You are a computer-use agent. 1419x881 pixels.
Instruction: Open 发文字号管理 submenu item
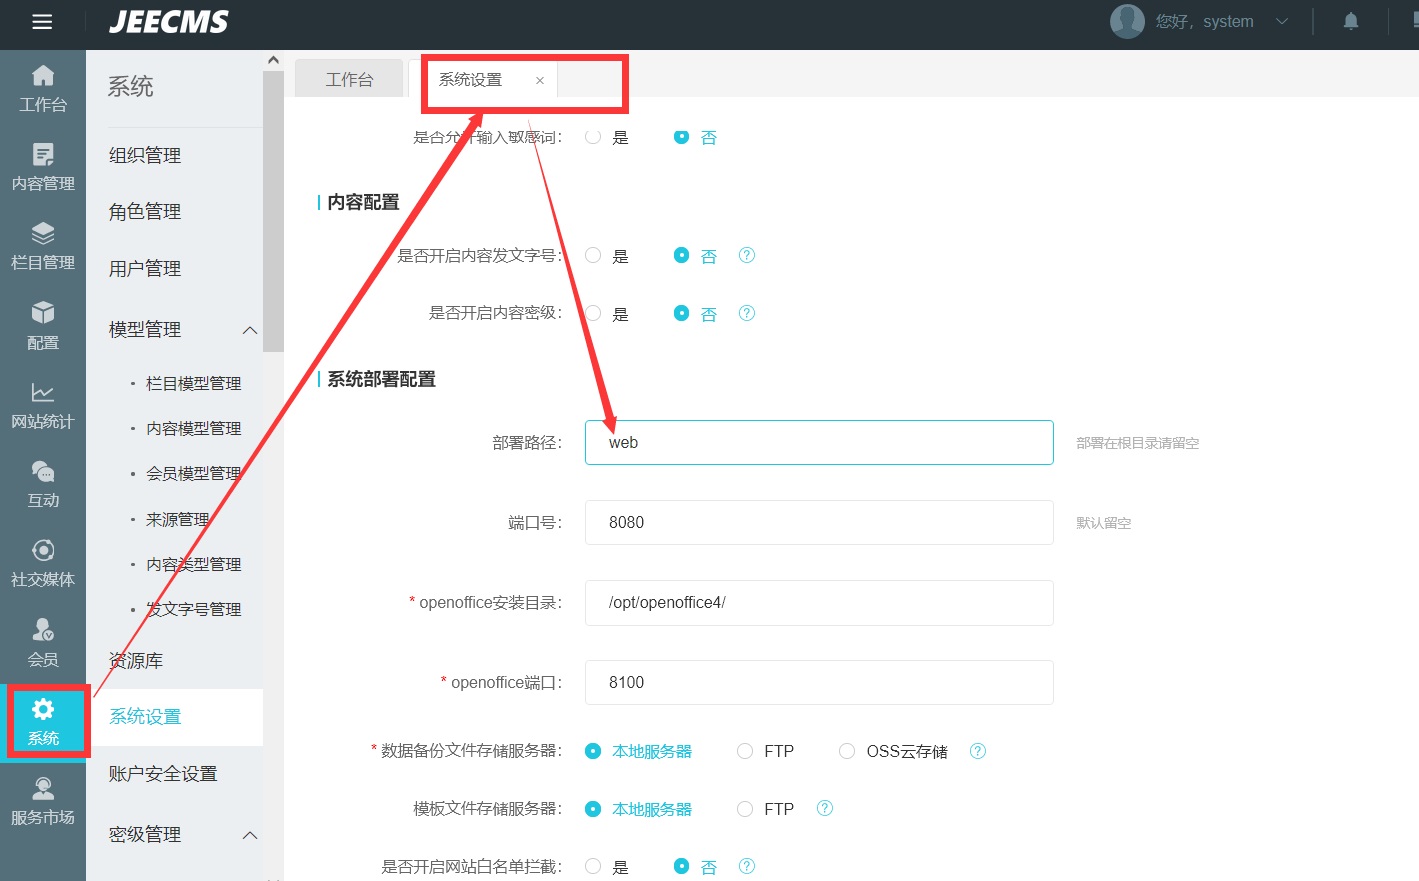tap(194, 609)
